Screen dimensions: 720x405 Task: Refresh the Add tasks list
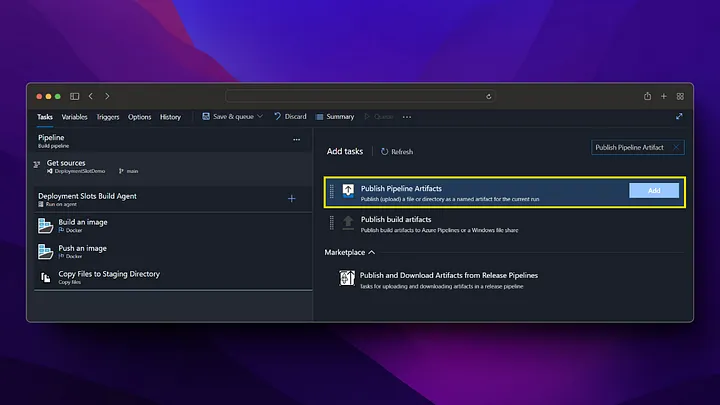(397, 152)
